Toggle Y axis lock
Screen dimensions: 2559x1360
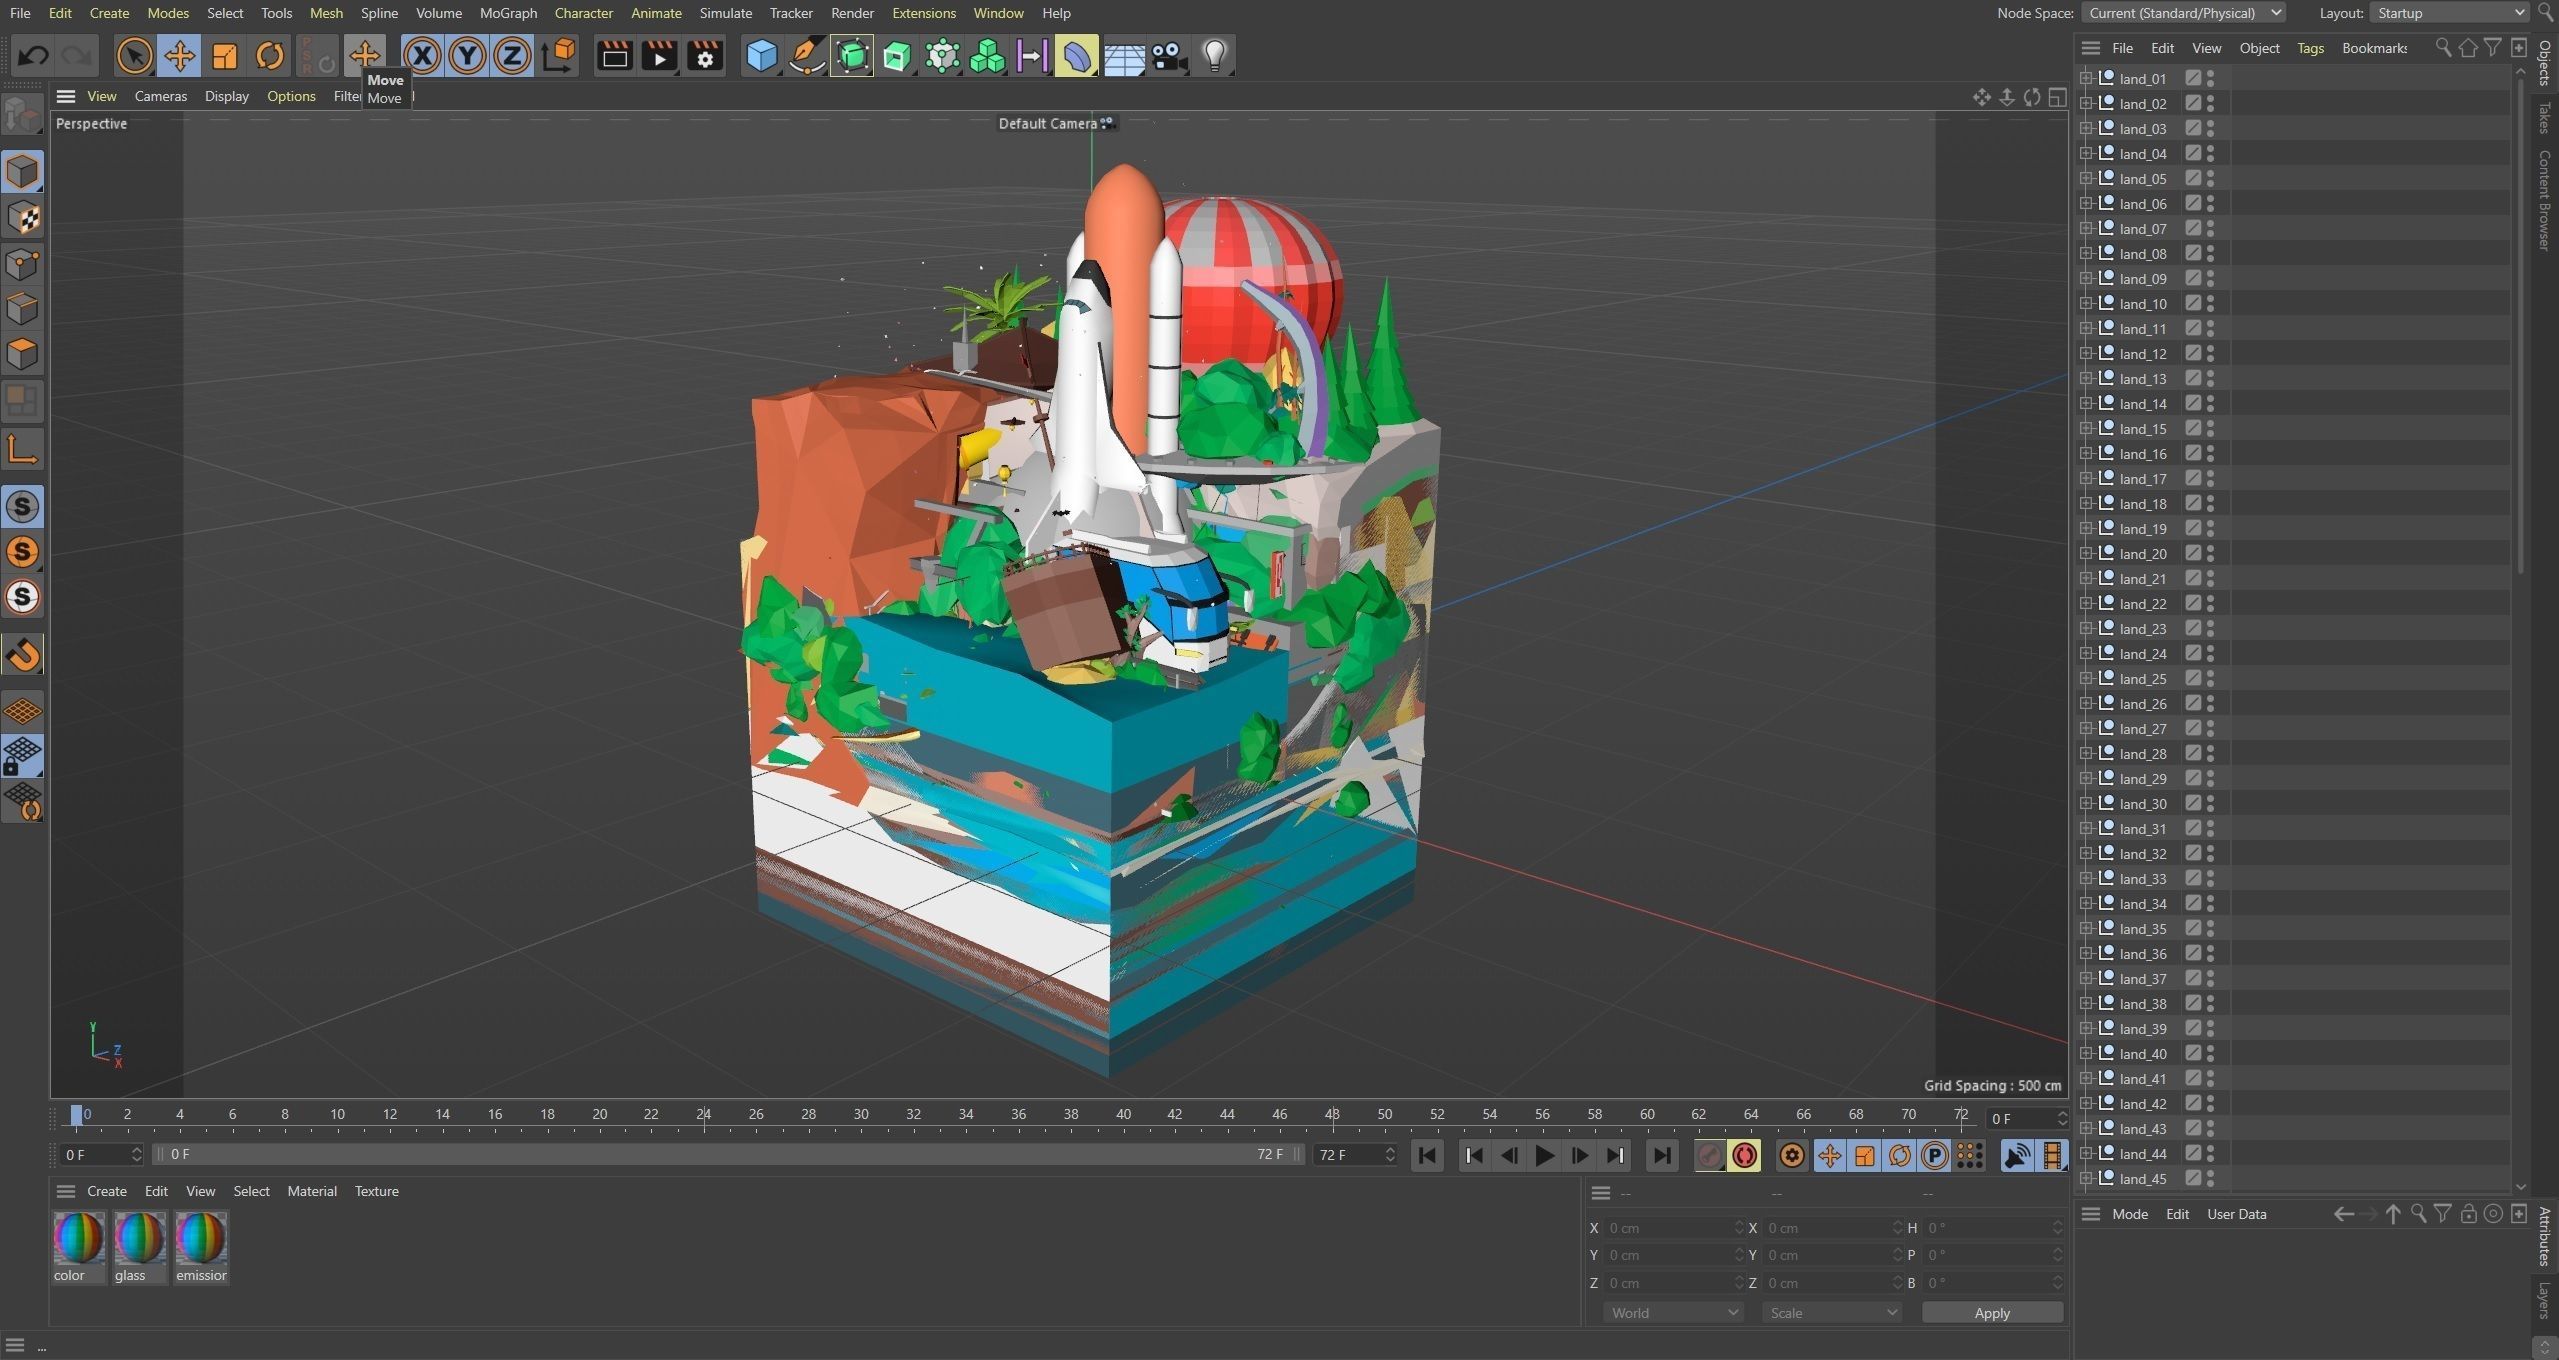click(x=467, y=55)
